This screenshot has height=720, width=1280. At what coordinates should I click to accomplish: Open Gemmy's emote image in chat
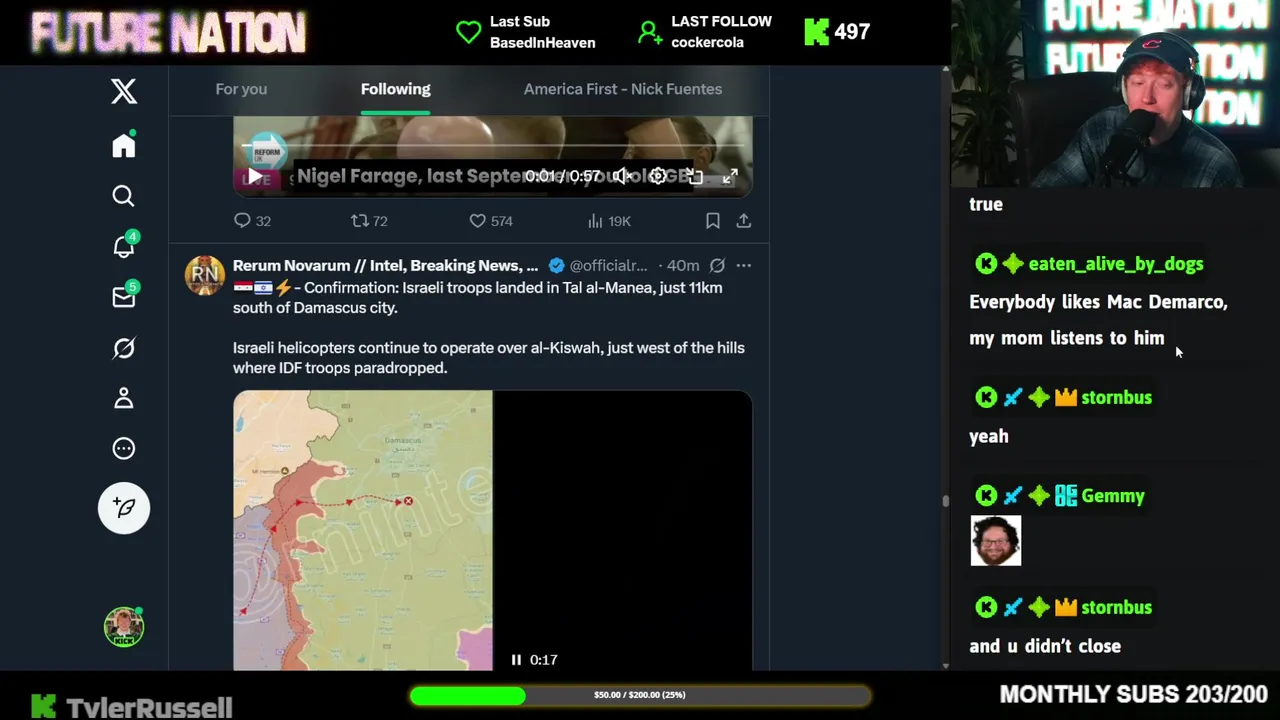point(996,541)
